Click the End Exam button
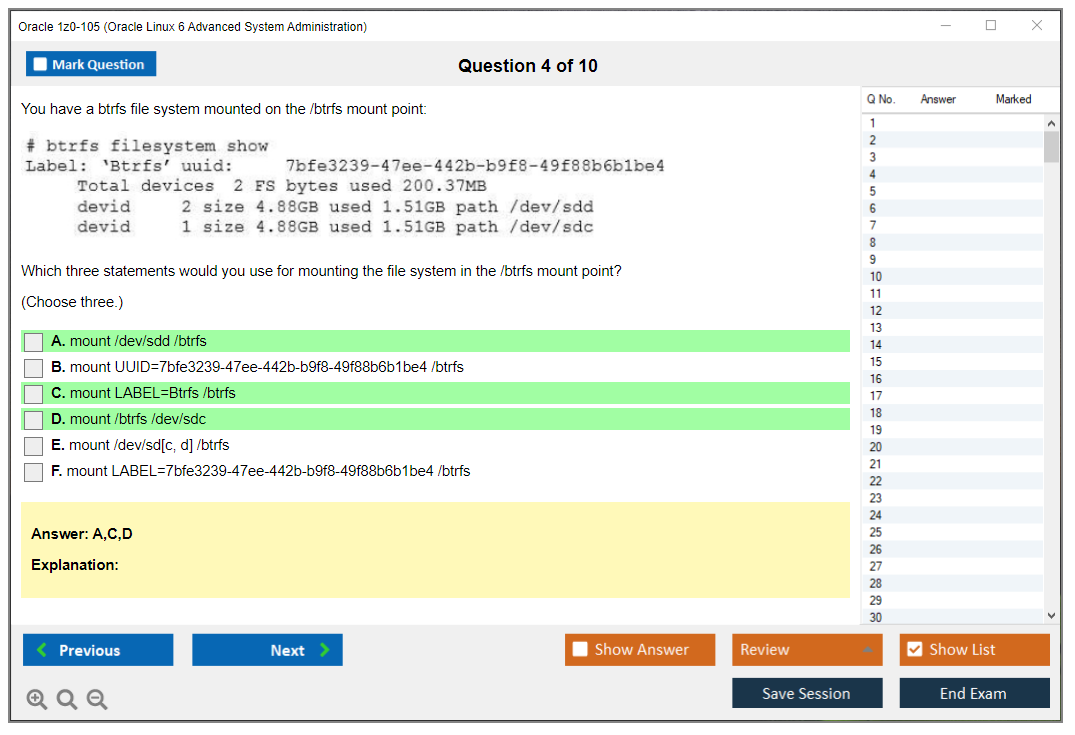Image resolution: width=1075 pixels, height=735 pixels. click(974, 693)
